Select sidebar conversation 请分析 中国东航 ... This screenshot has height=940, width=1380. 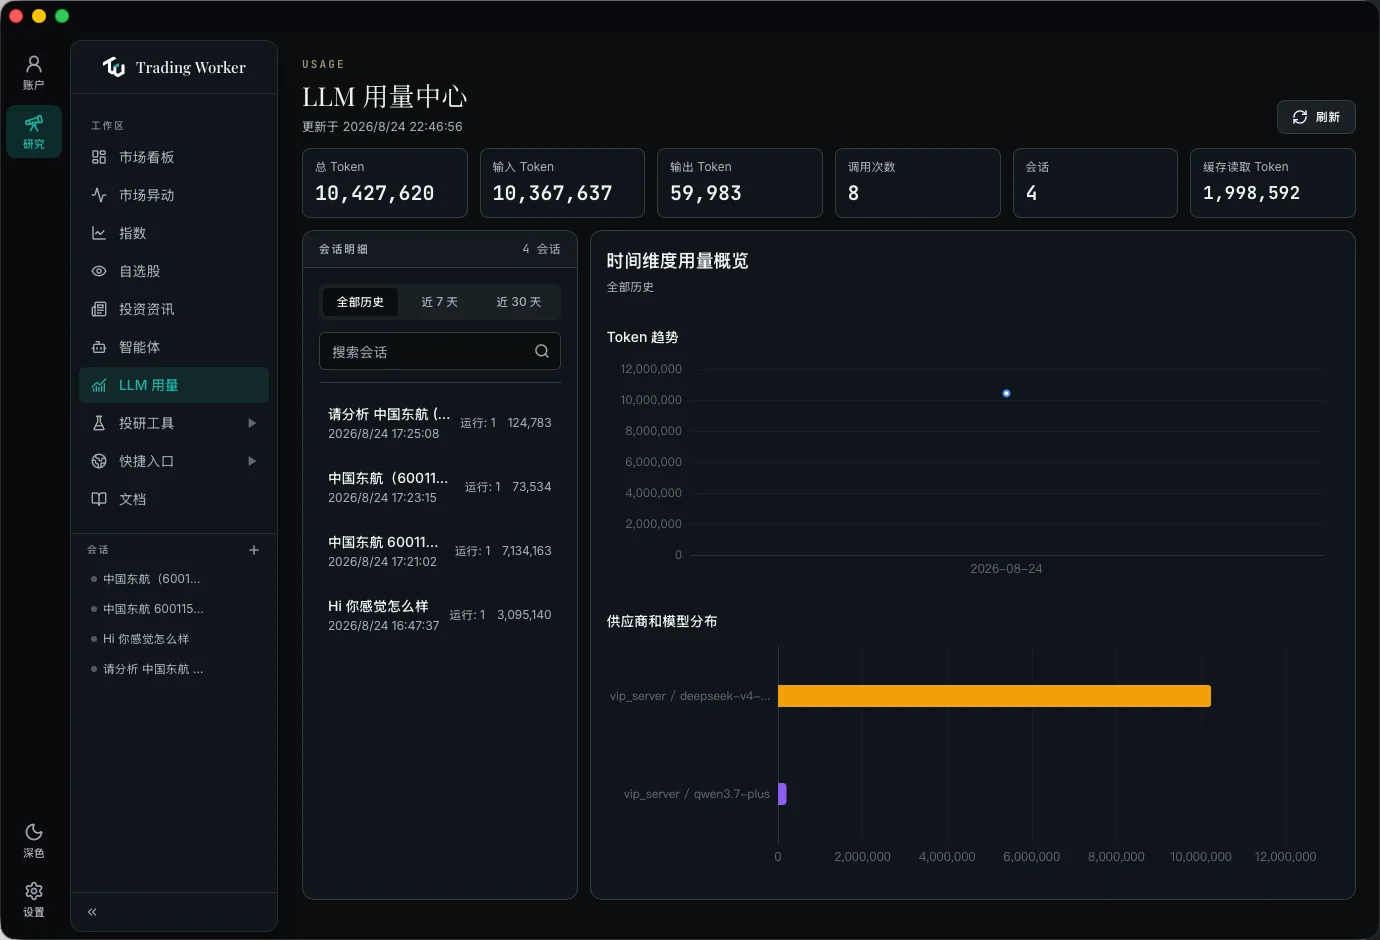153,669
